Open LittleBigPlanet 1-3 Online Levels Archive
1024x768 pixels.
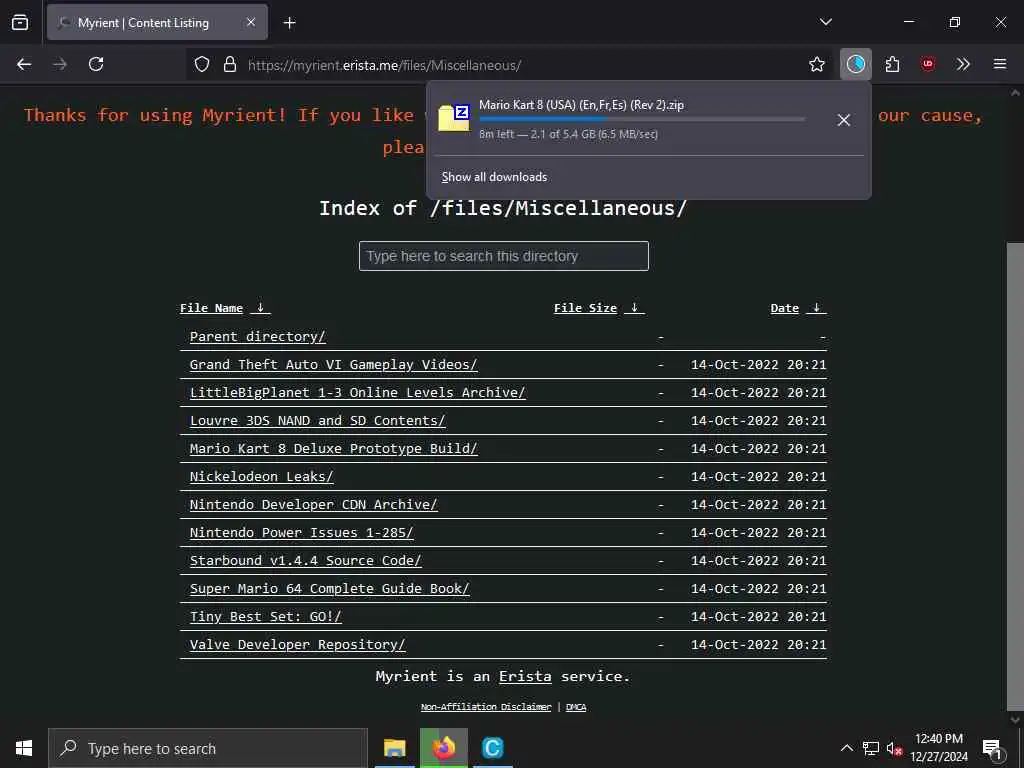(357, 393)
